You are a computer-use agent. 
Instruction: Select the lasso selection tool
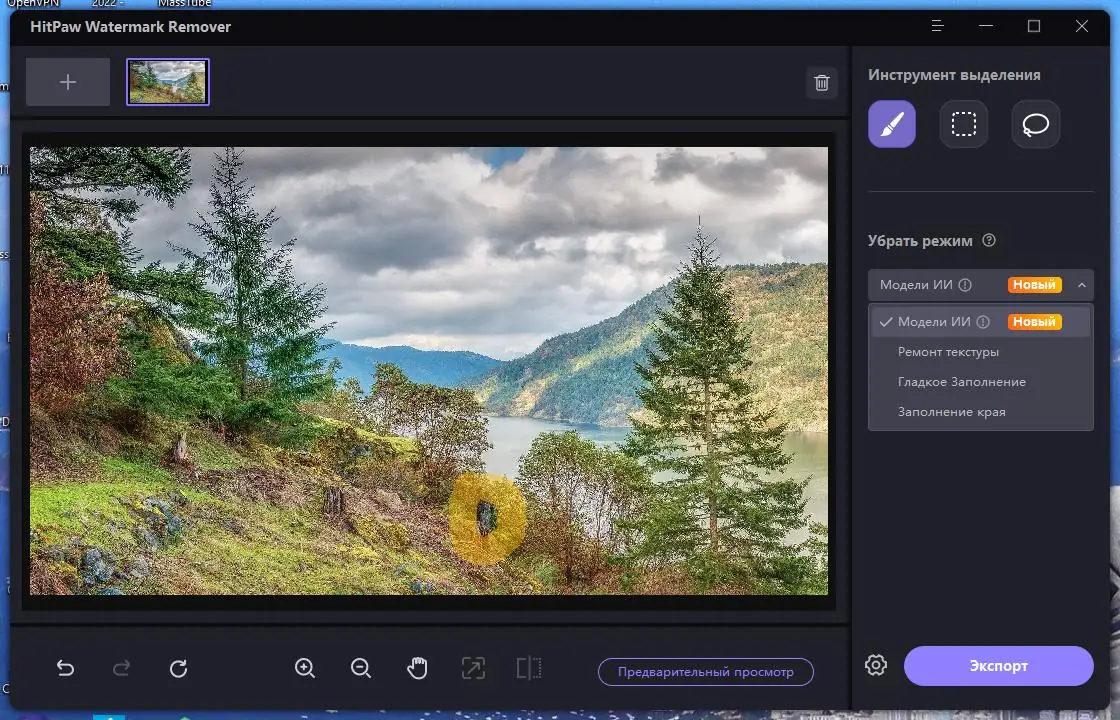click(x=1034, y=123)
